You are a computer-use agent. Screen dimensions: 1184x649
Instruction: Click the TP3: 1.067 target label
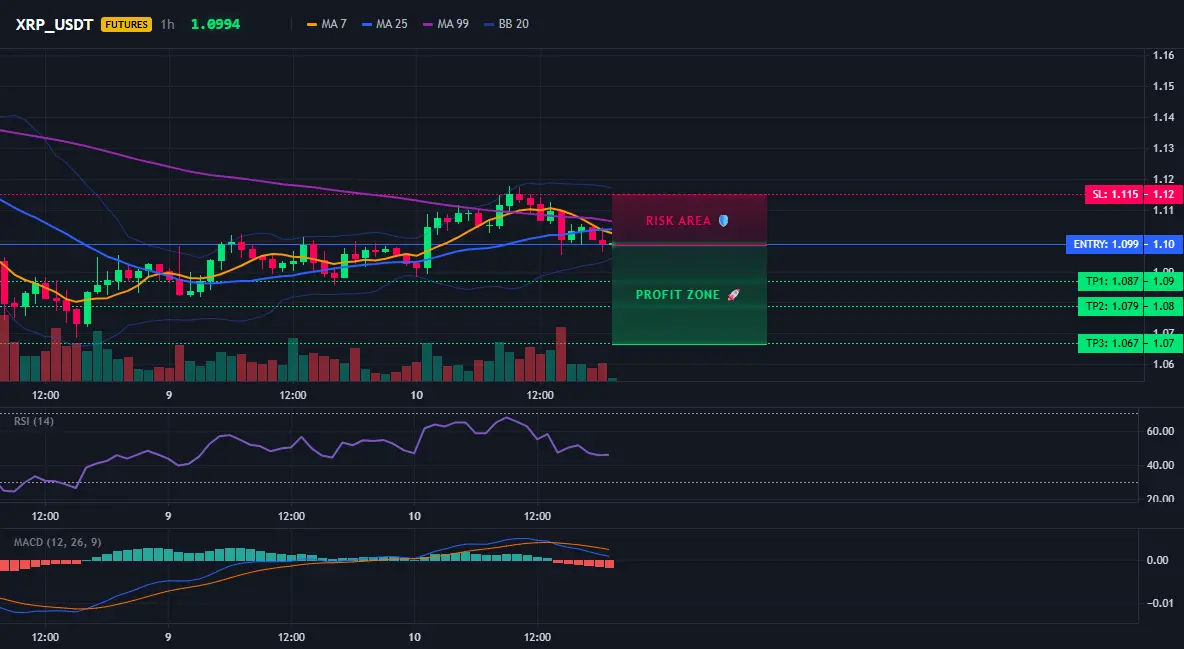click(x=1112, y=343)
